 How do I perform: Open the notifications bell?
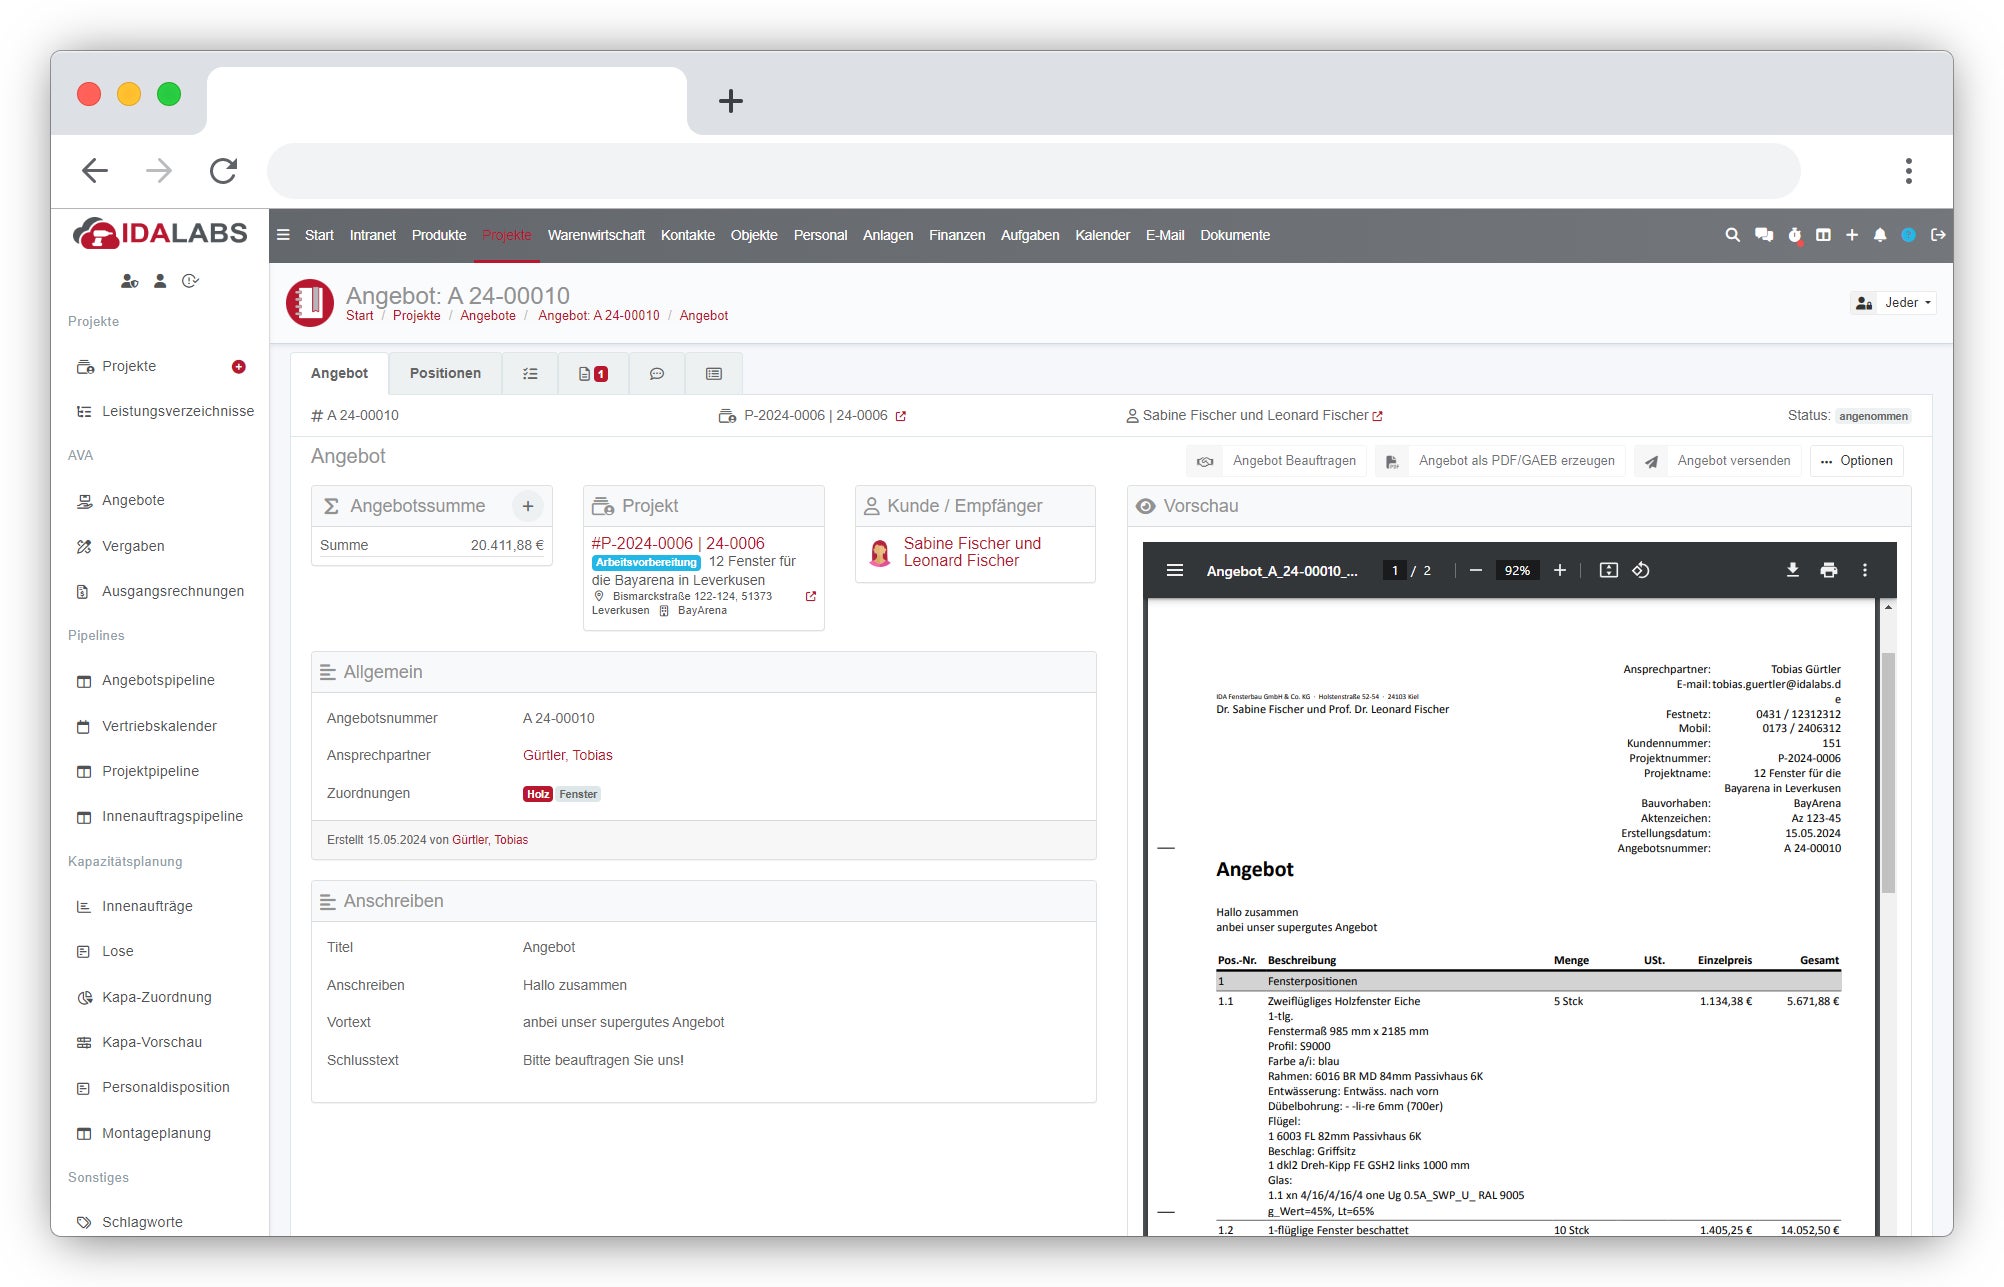(1880, 235)
